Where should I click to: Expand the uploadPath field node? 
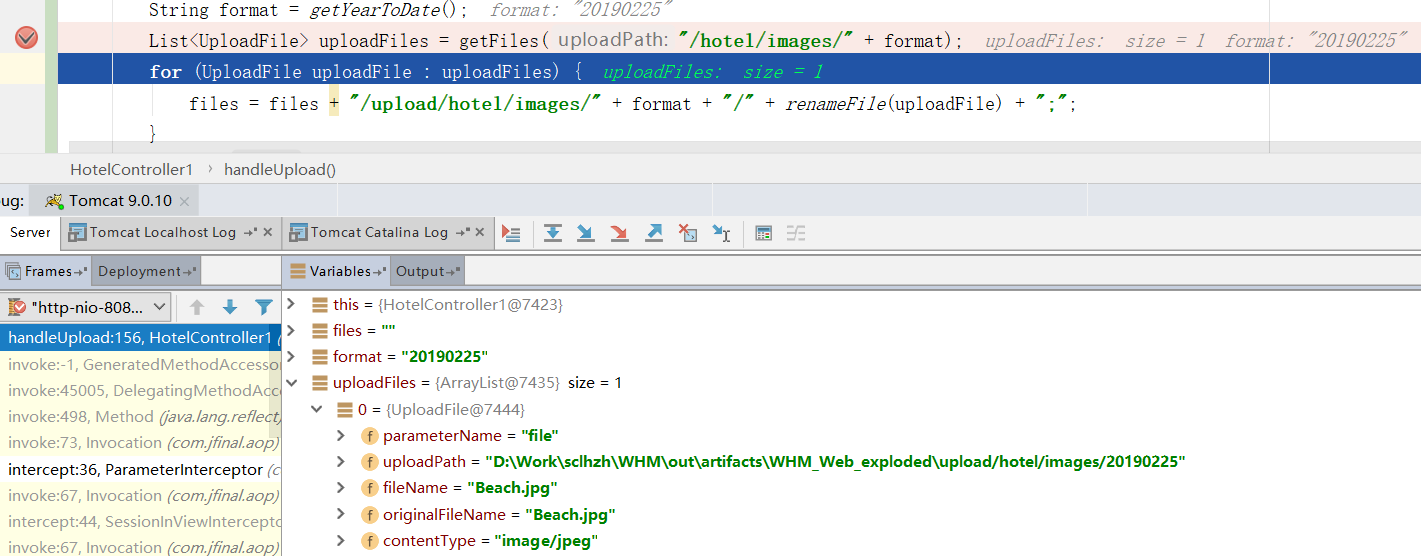[x=341, y=462]
